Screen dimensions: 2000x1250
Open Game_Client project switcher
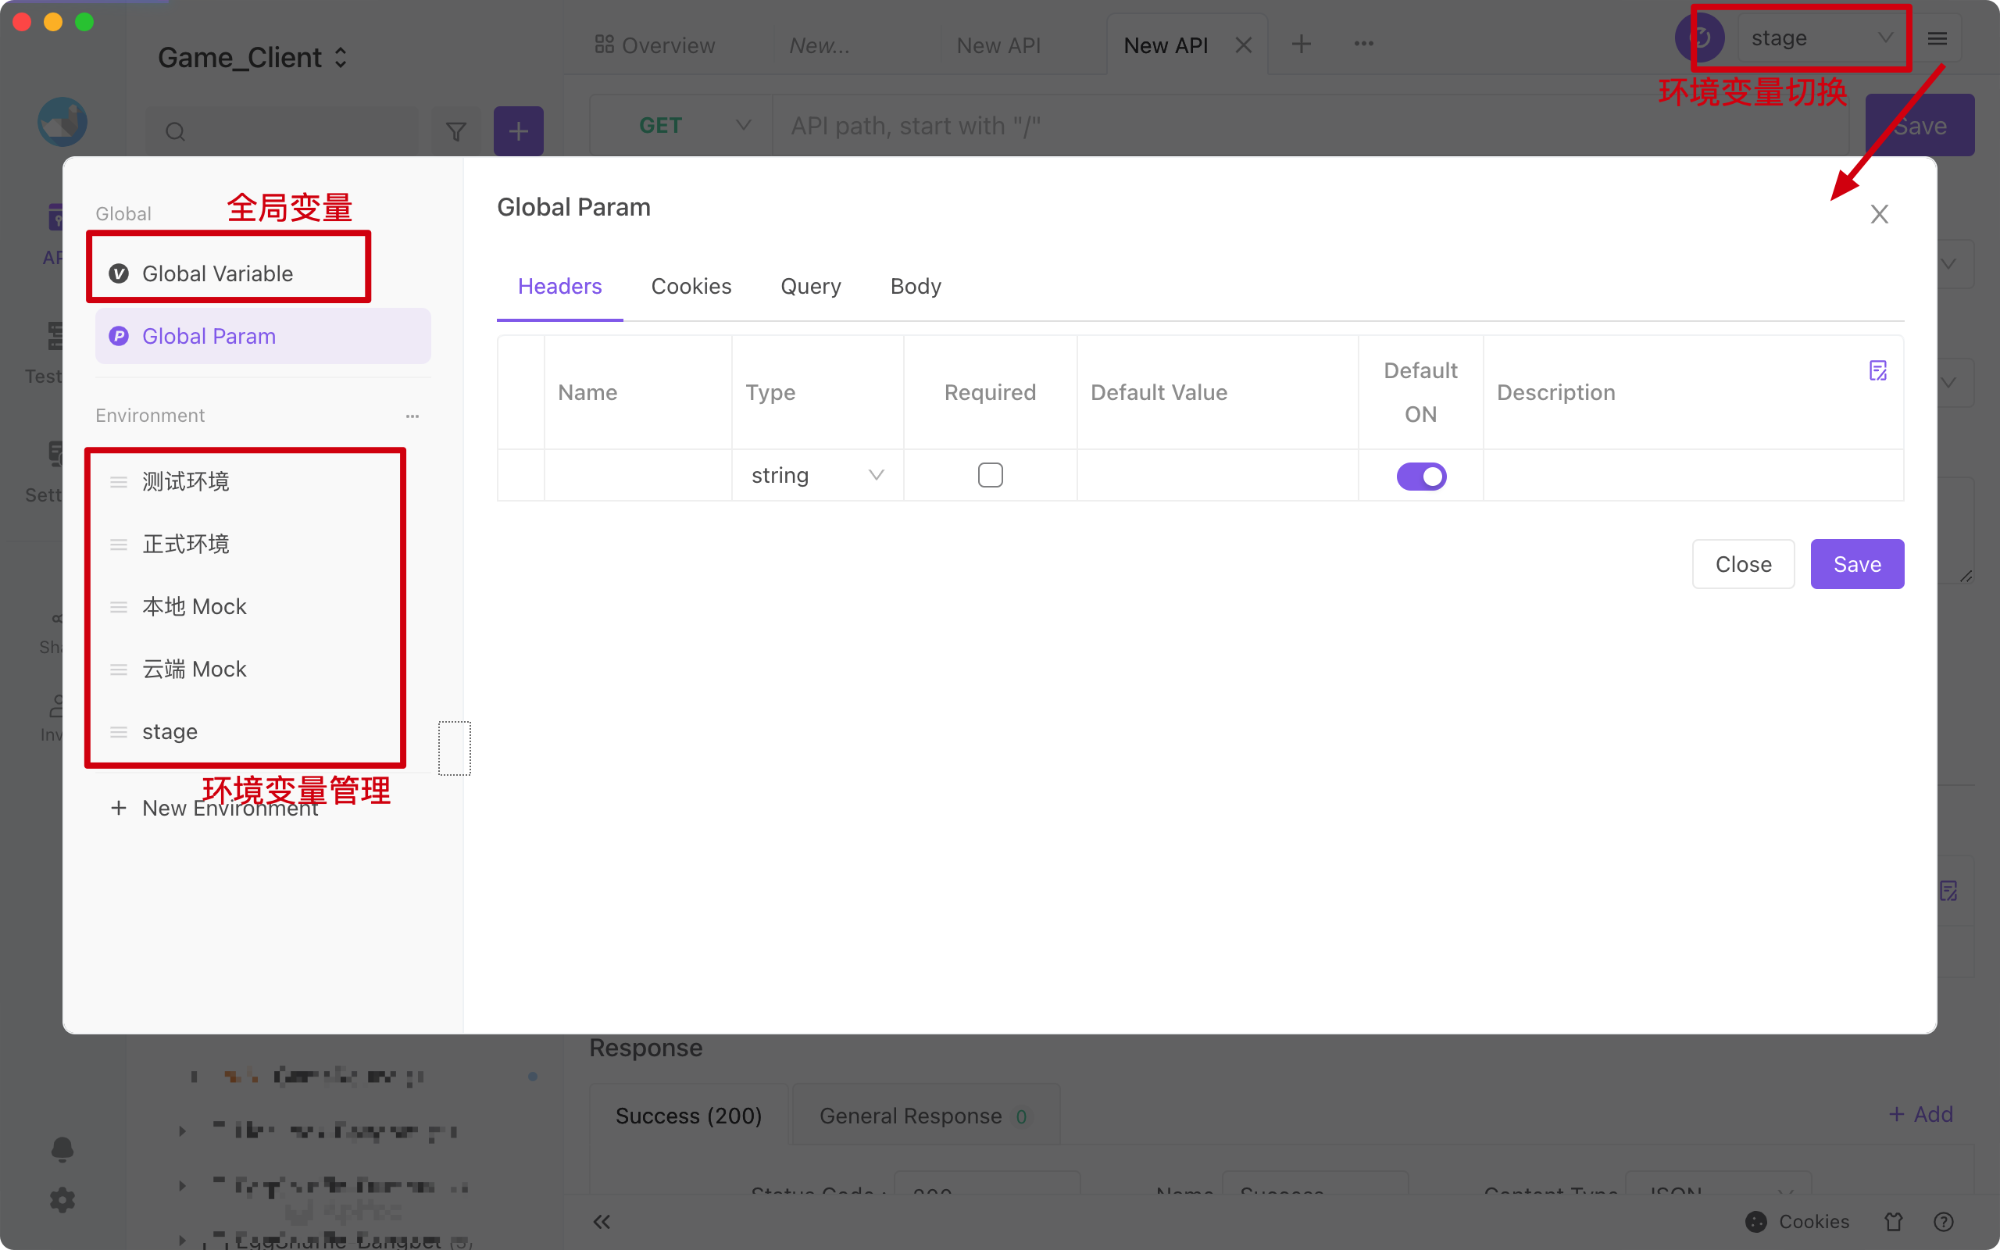point(252,58)
